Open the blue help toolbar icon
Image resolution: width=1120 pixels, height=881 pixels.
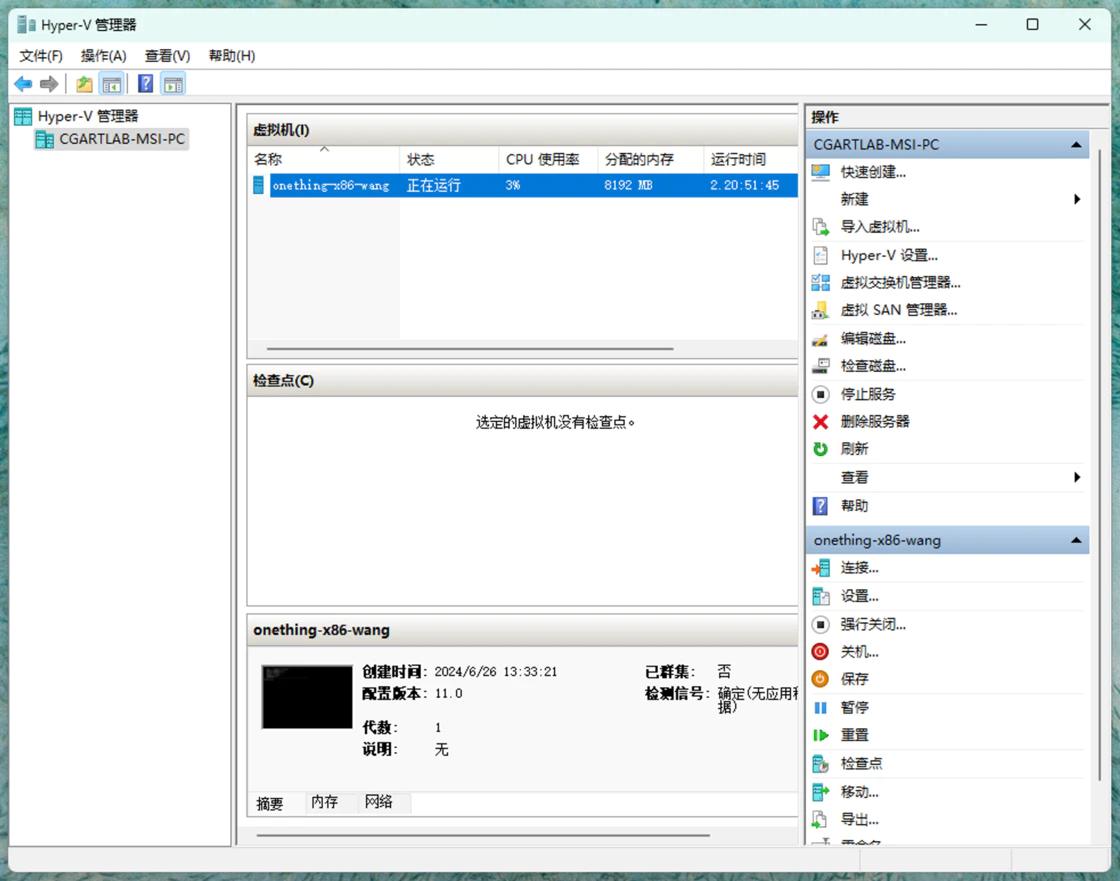[145, 84]
